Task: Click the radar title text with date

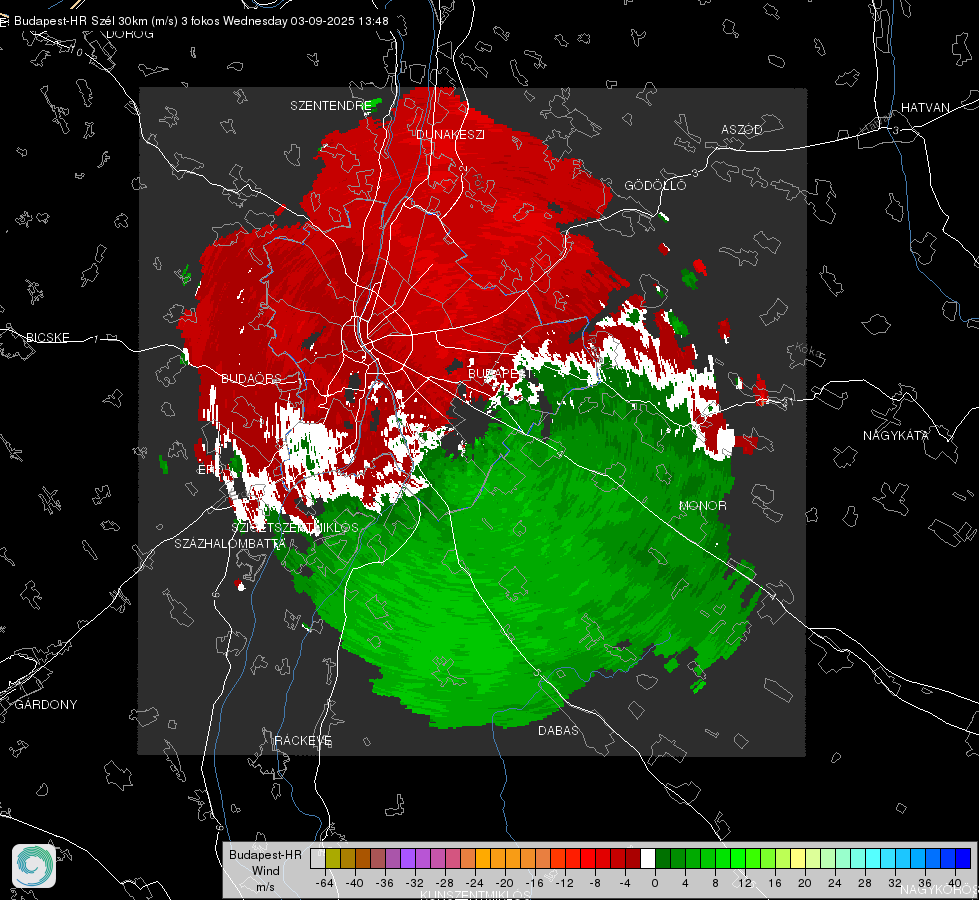Action: point(201,21)
